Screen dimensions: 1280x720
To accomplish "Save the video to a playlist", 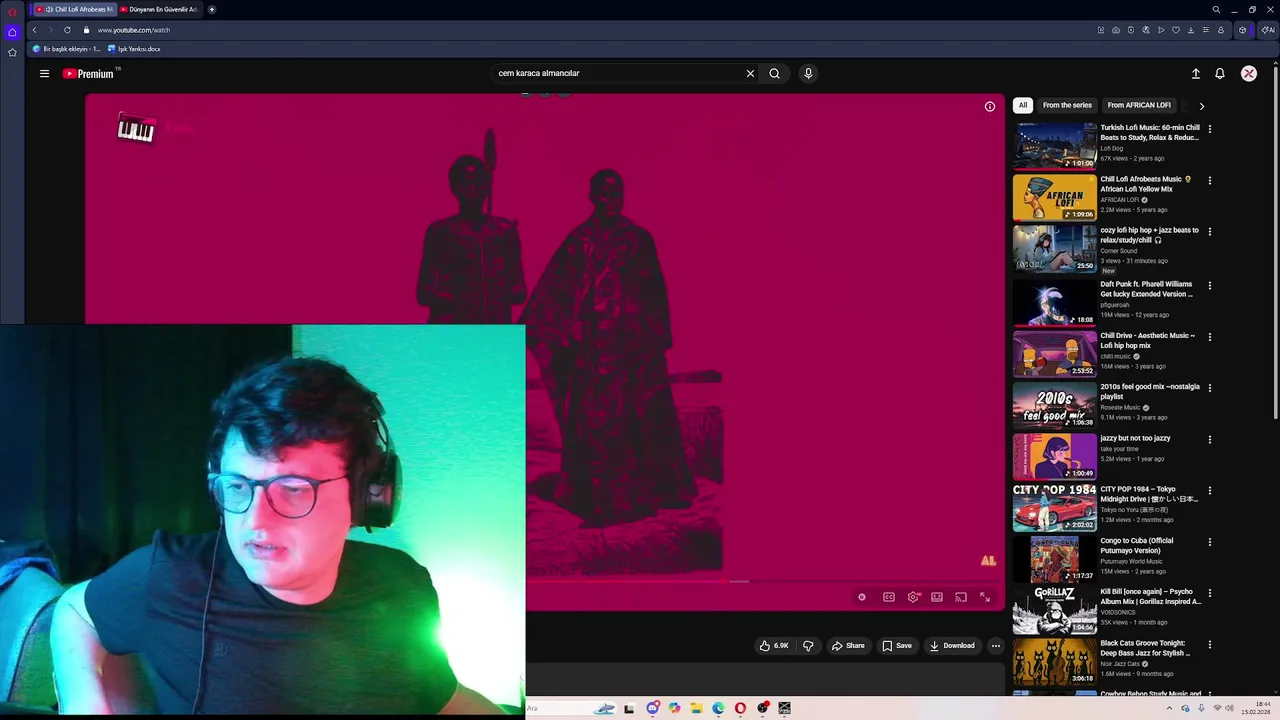I will coord(897,645).
